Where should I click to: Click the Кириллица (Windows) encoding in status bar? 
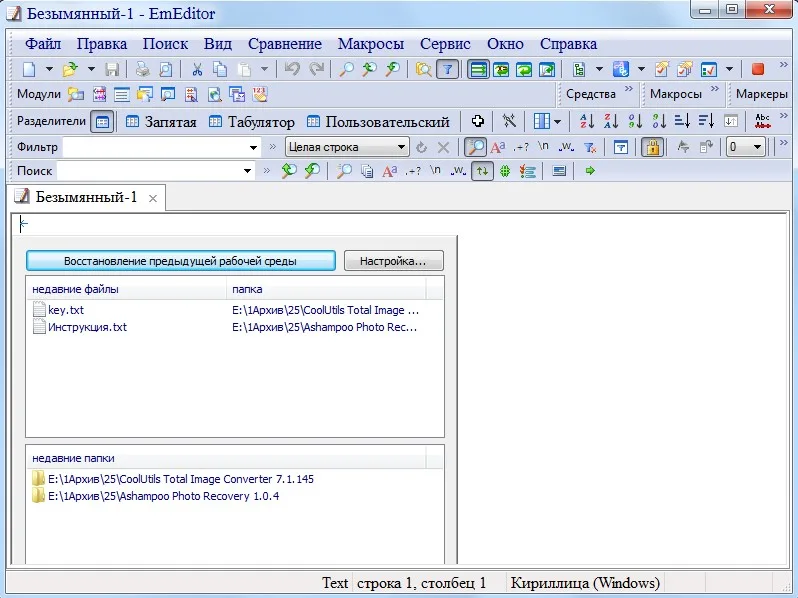click(585, 583)
